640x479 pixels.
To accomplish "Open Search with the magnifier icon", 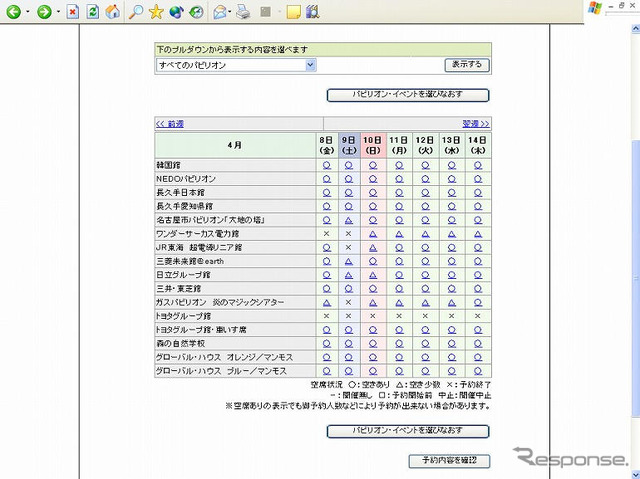I will pos(136,12).
